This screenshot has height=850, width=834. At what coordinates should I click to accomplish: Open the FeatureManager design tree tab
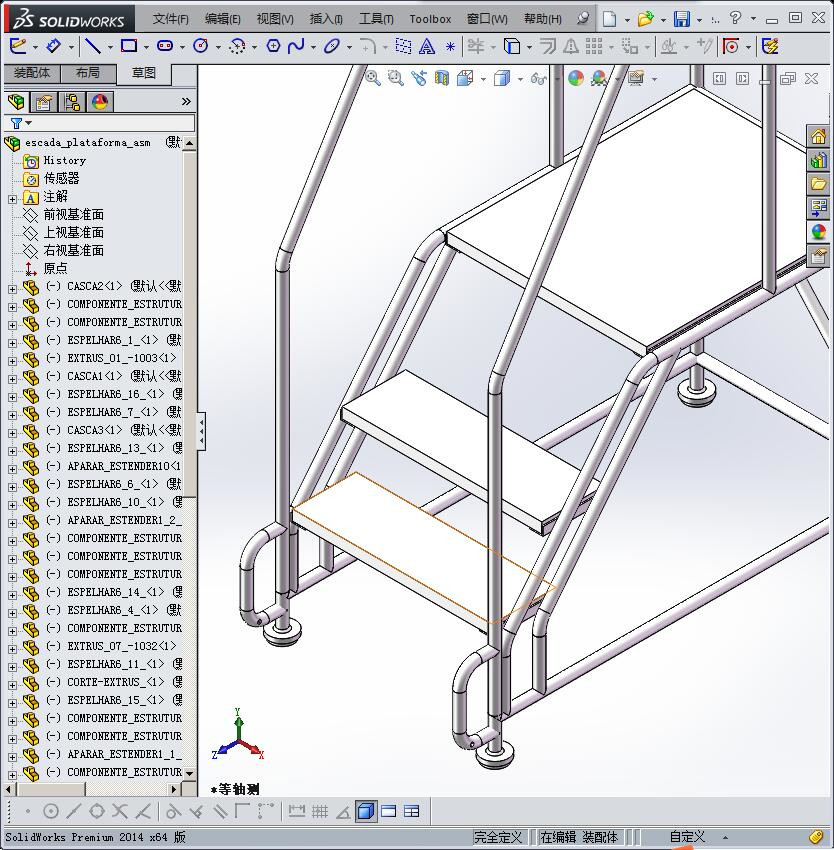click(16, 101)
